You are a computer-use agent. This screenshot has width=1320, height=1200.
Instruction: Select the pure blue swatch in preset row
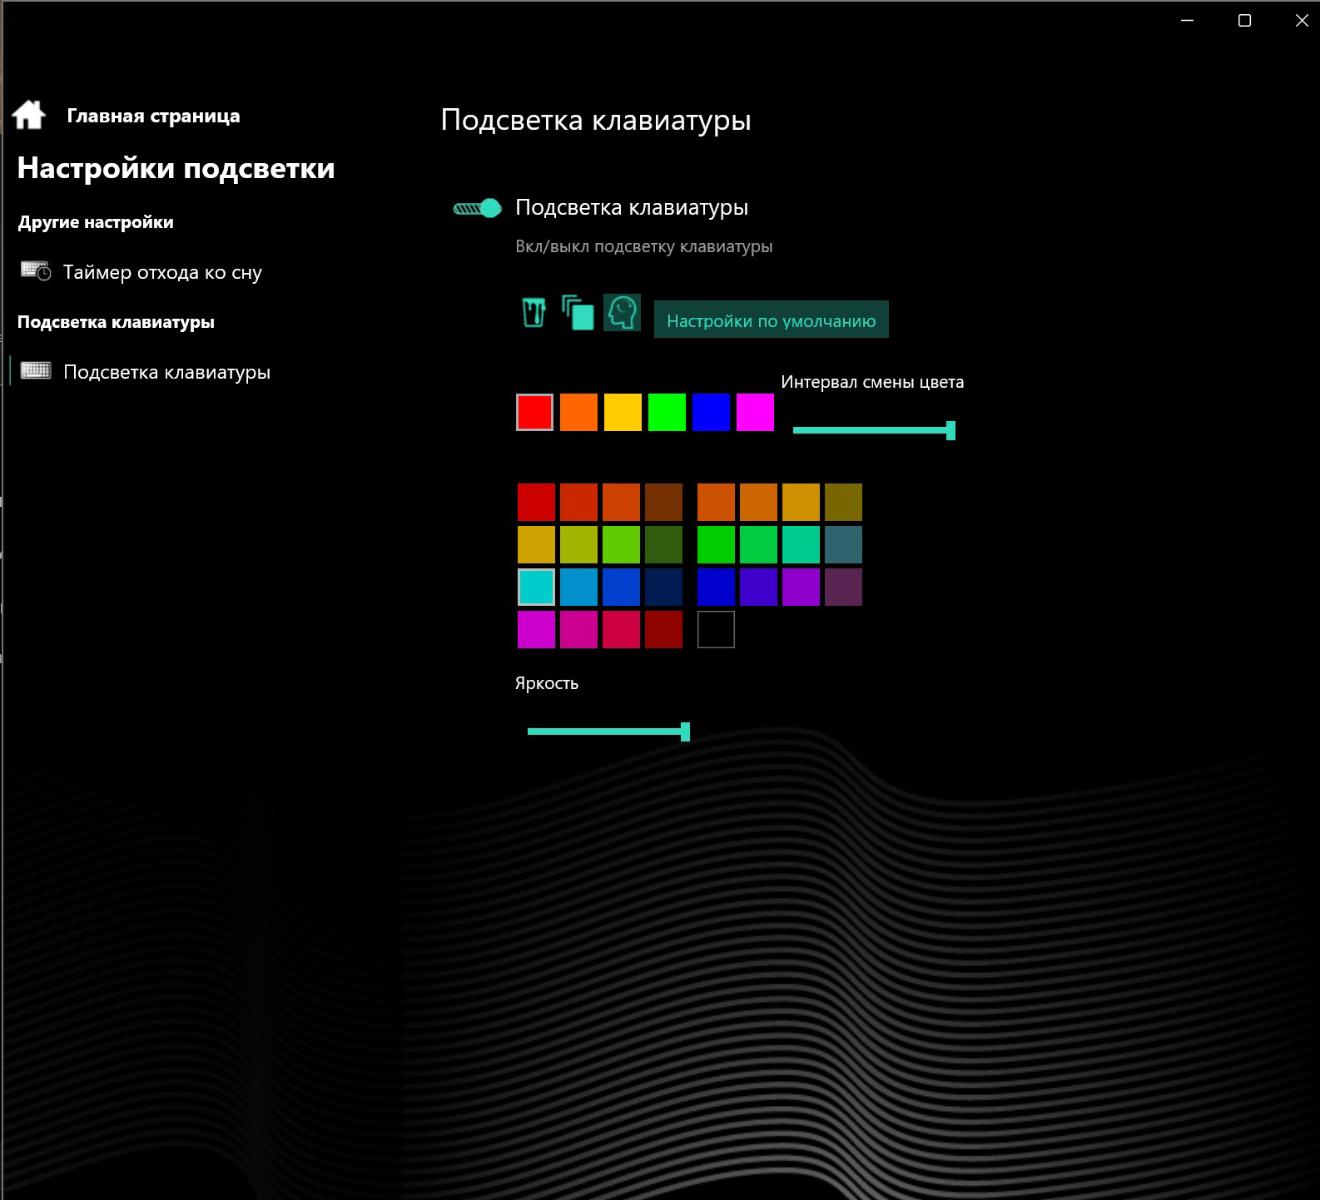coord(711,412)
